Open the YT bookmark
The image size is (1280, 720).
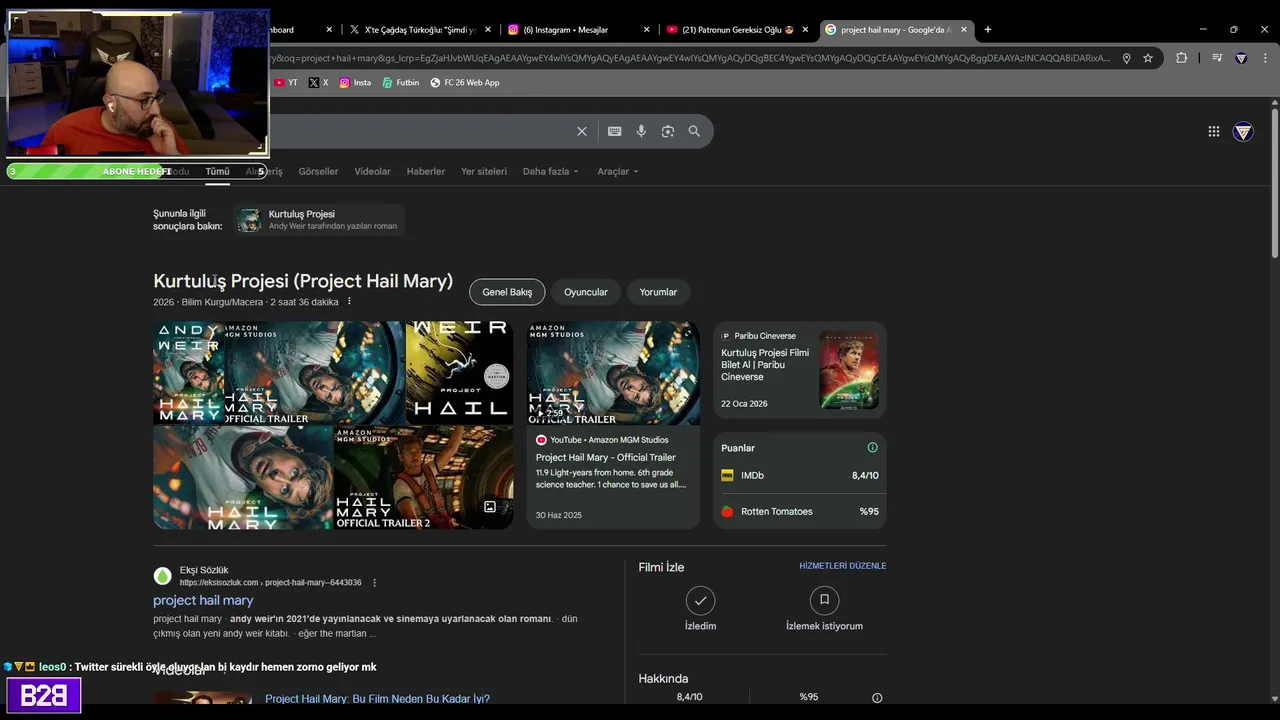[x=286, y=83]
